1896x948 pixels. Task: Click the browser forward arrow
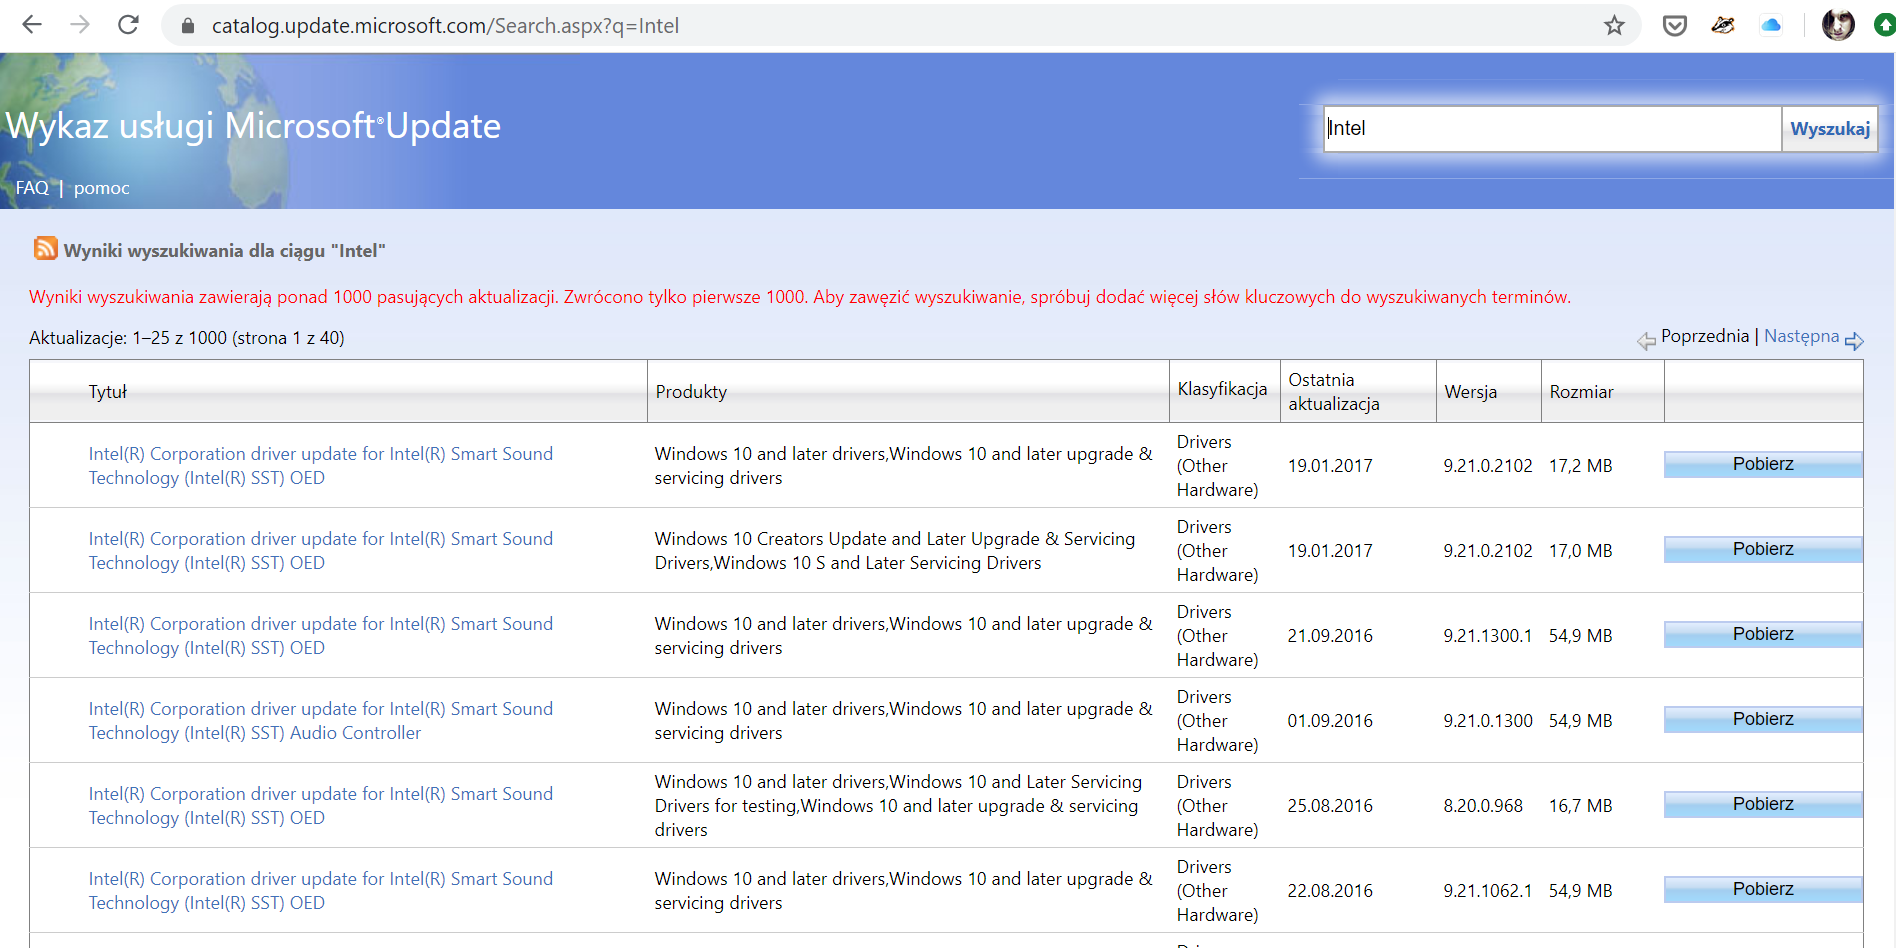pos(80,25)
